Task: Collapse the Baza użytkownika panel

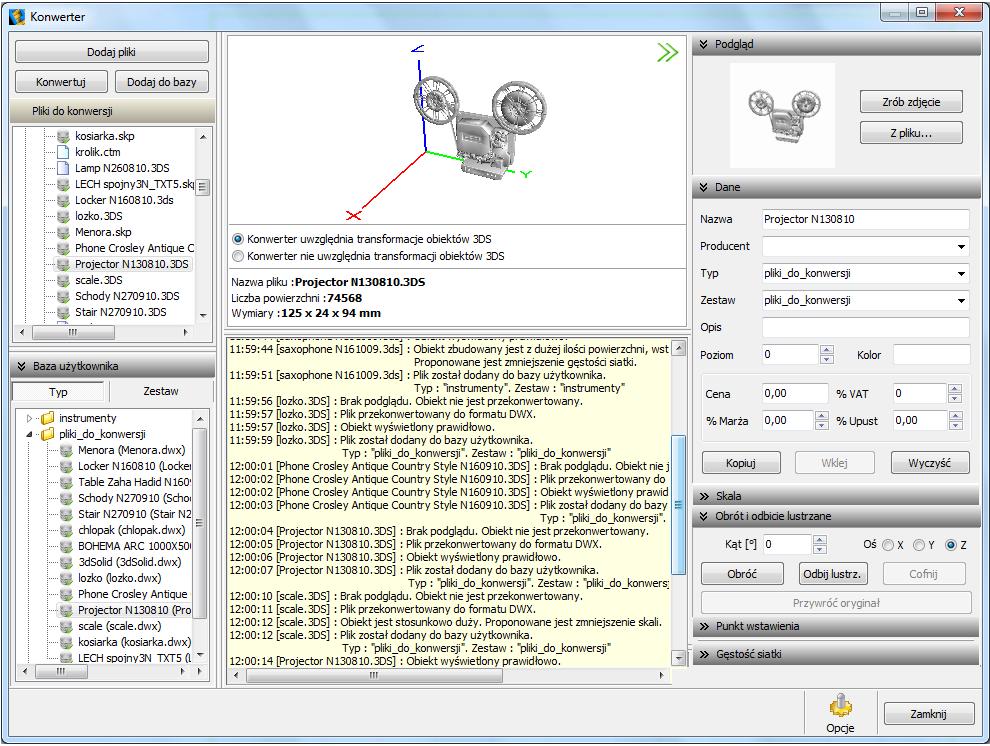Action: point(21,366)
